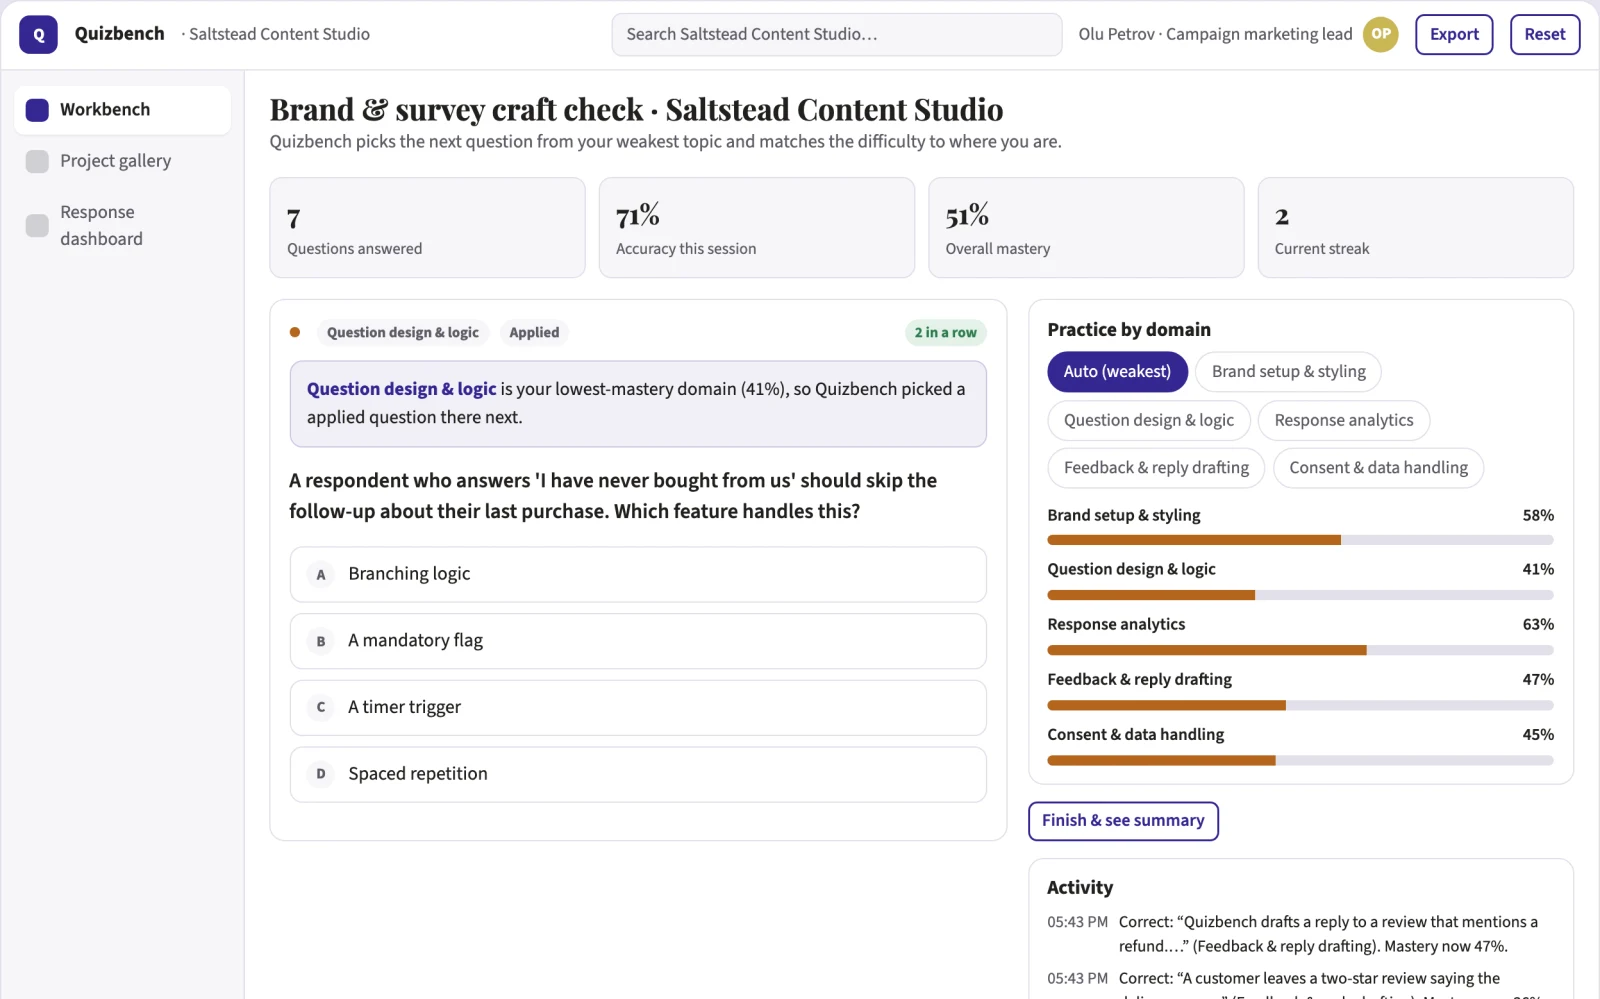
Task: Click the Consent & data handling mastery bar
Action: [1300, 760]
